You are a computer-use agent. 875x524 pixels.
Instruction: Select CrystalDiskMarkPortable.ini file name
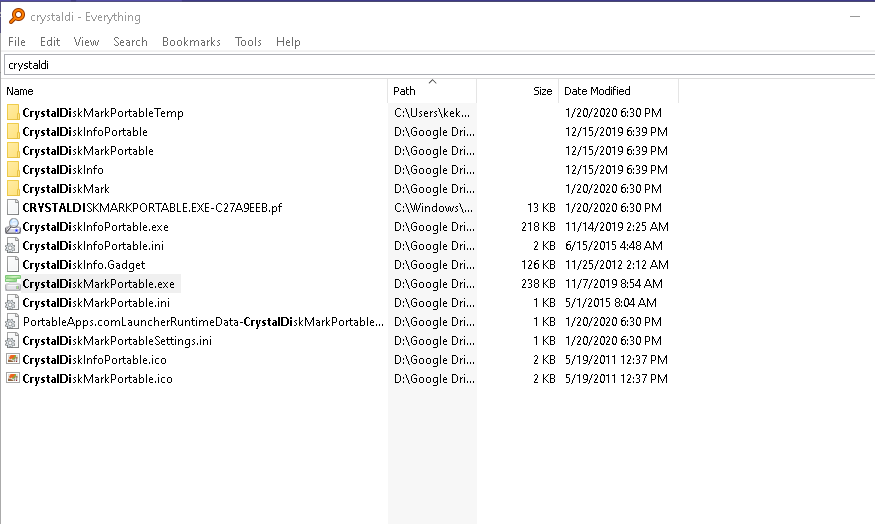coord(96,302)
